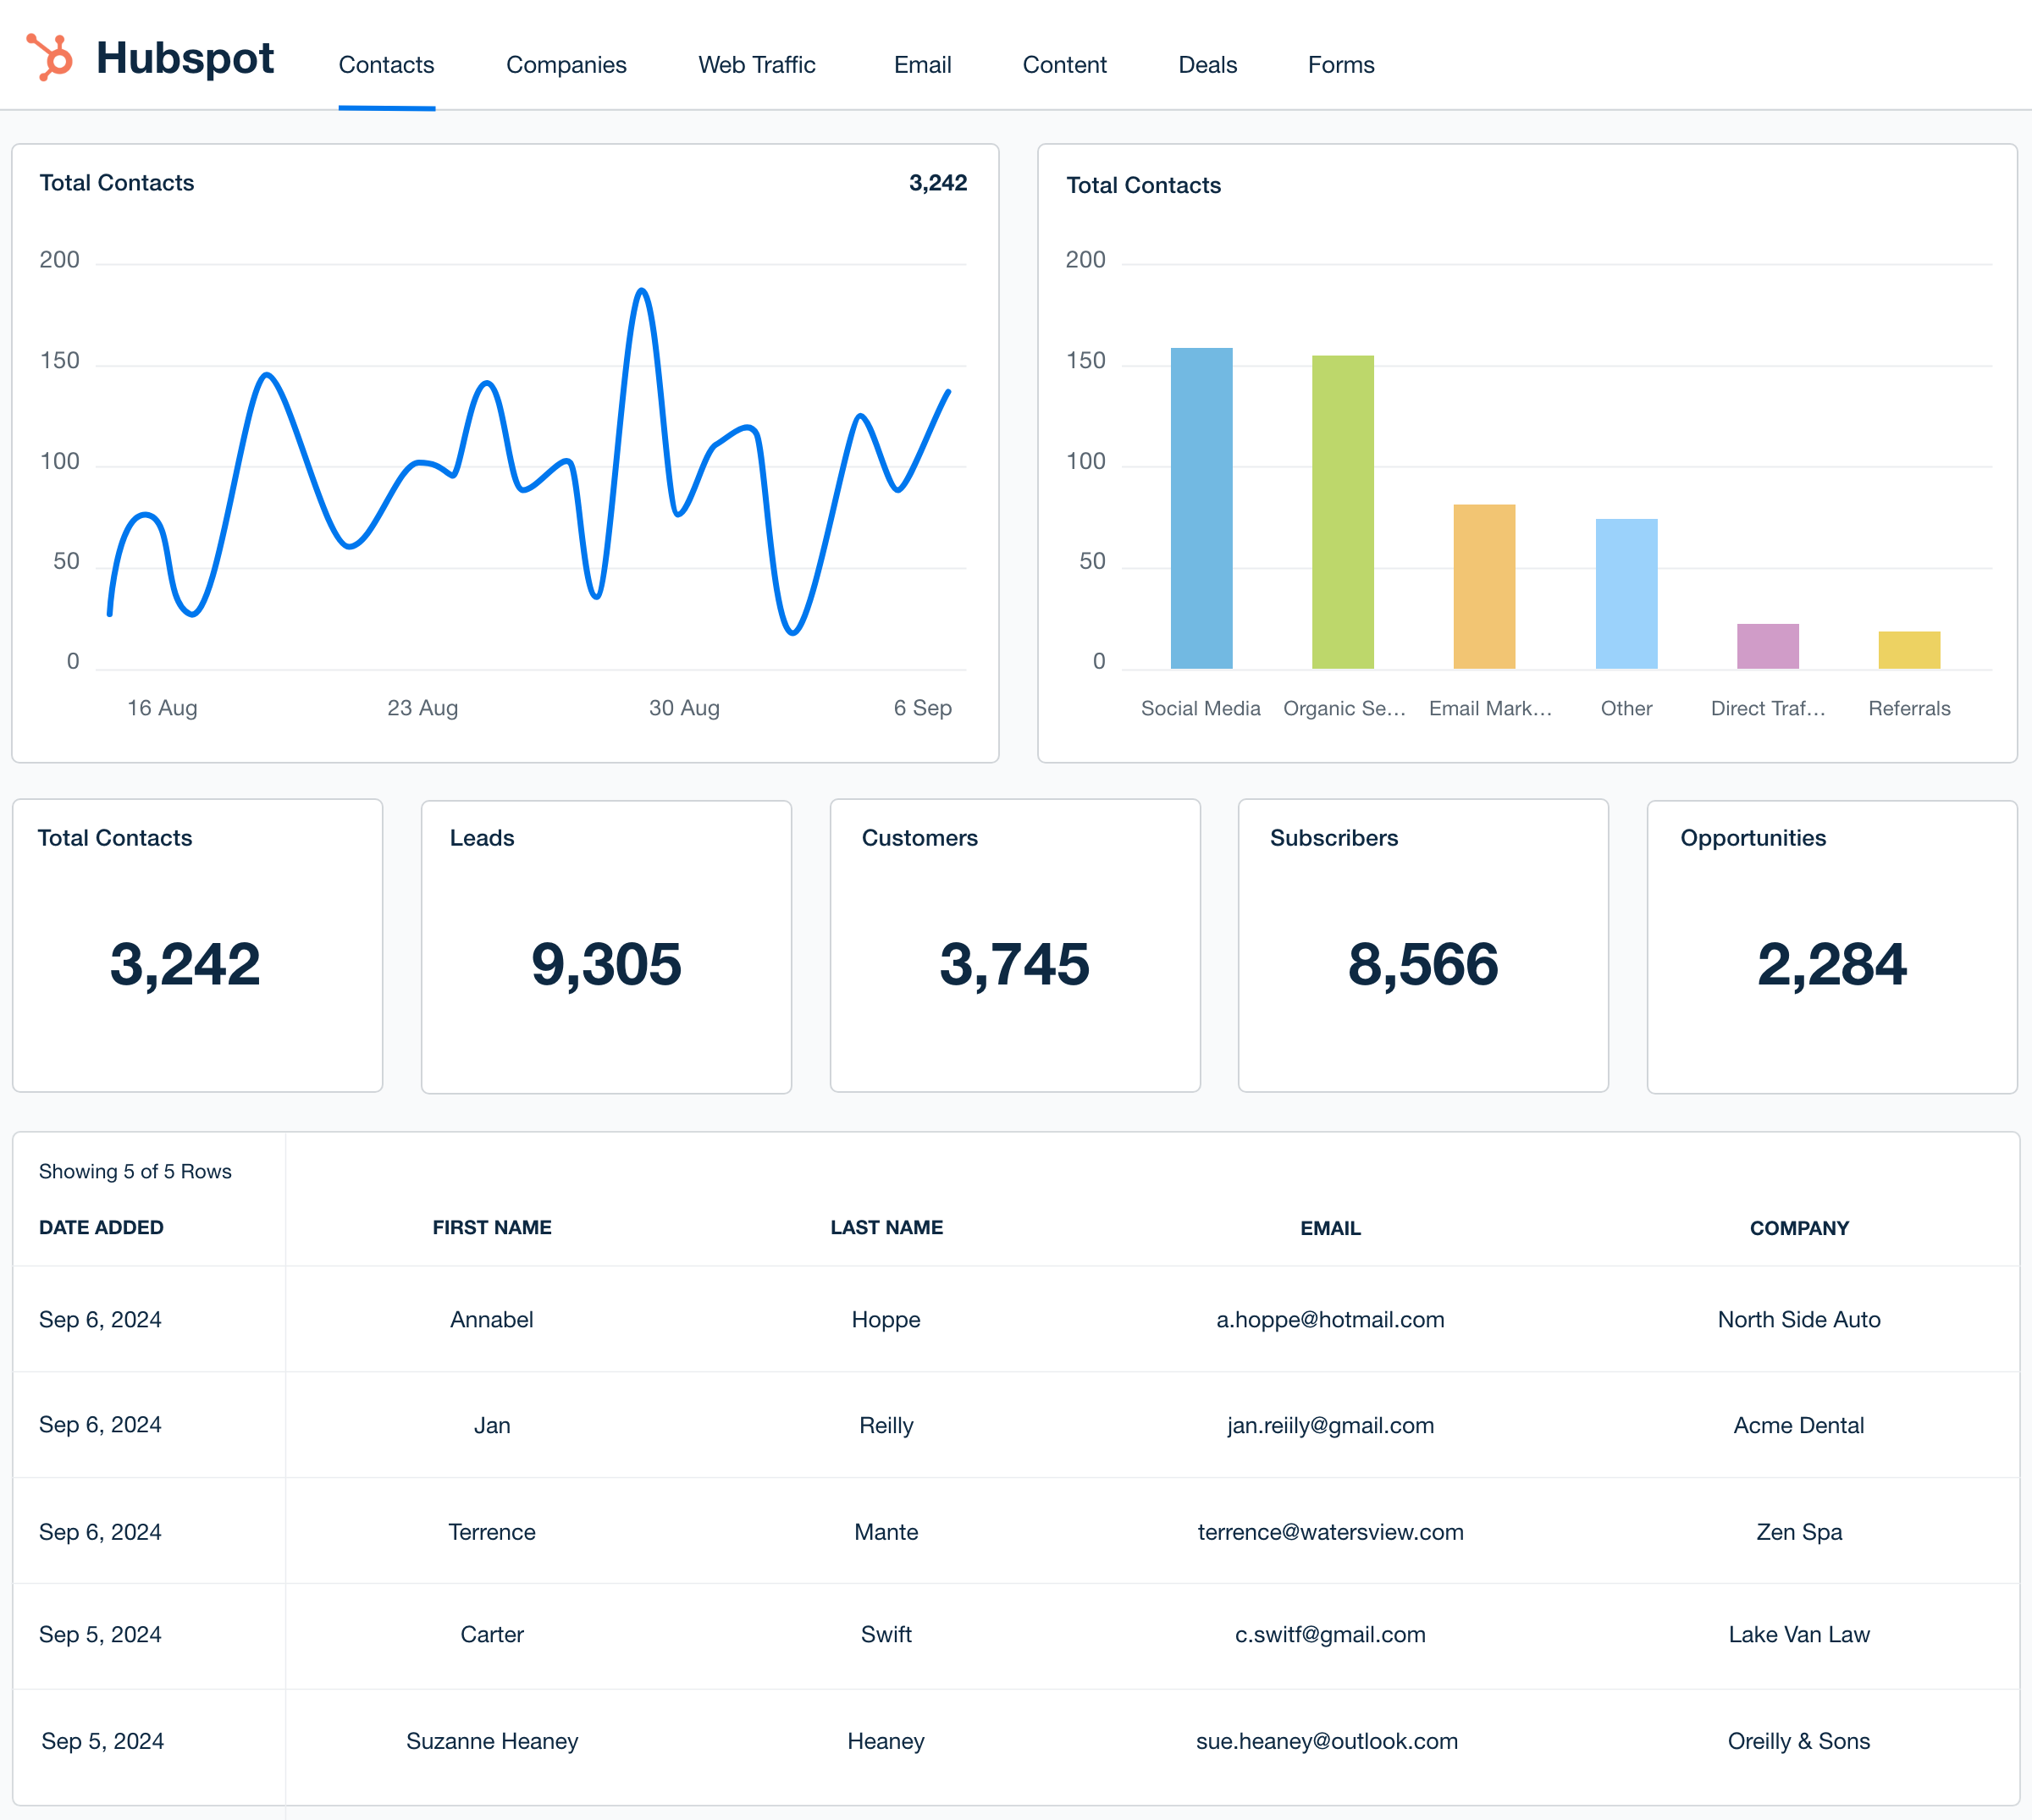Screen dimensions: 2032x1820
Task: Sort by the COMPANY column header
Action: pyautogui.click(x=1798, y=1228)
